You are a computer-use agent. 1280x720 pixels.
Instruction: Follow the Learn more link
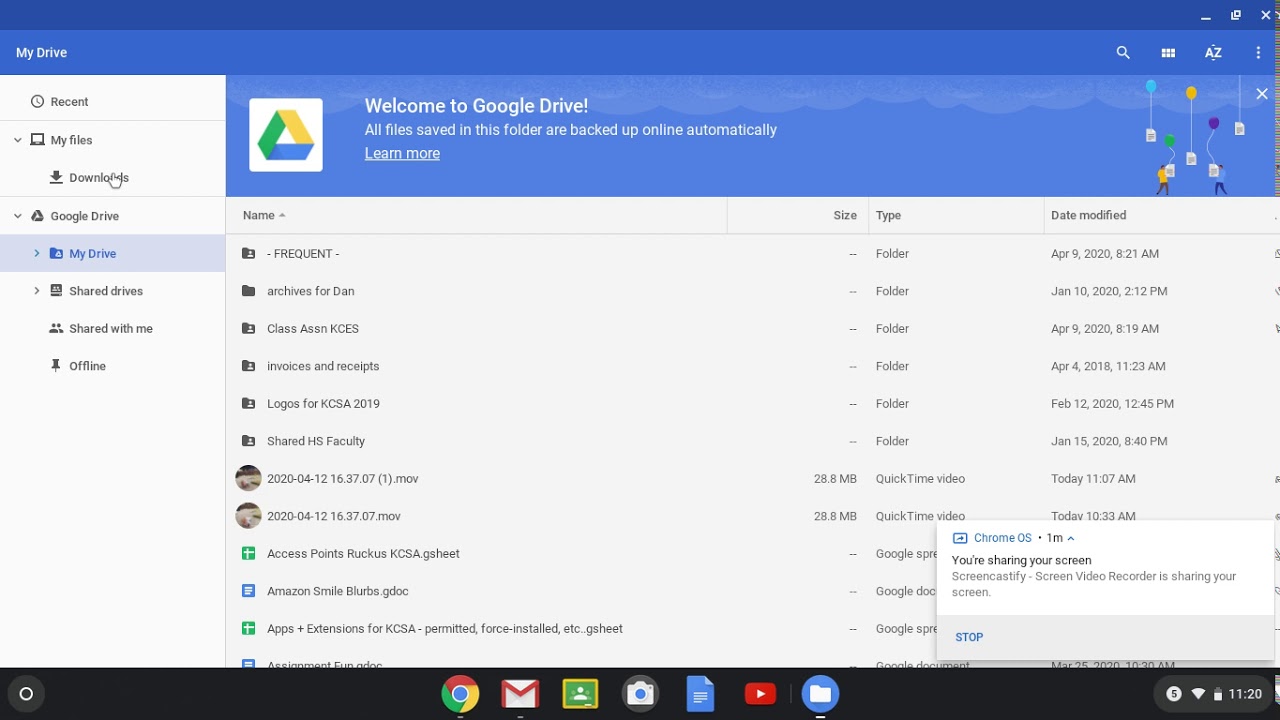[x=402, y=153]
